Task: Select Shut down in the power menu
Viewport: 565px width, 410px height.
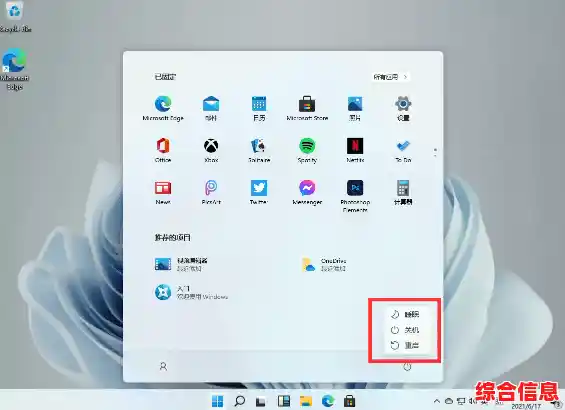Action: point(405,330)
